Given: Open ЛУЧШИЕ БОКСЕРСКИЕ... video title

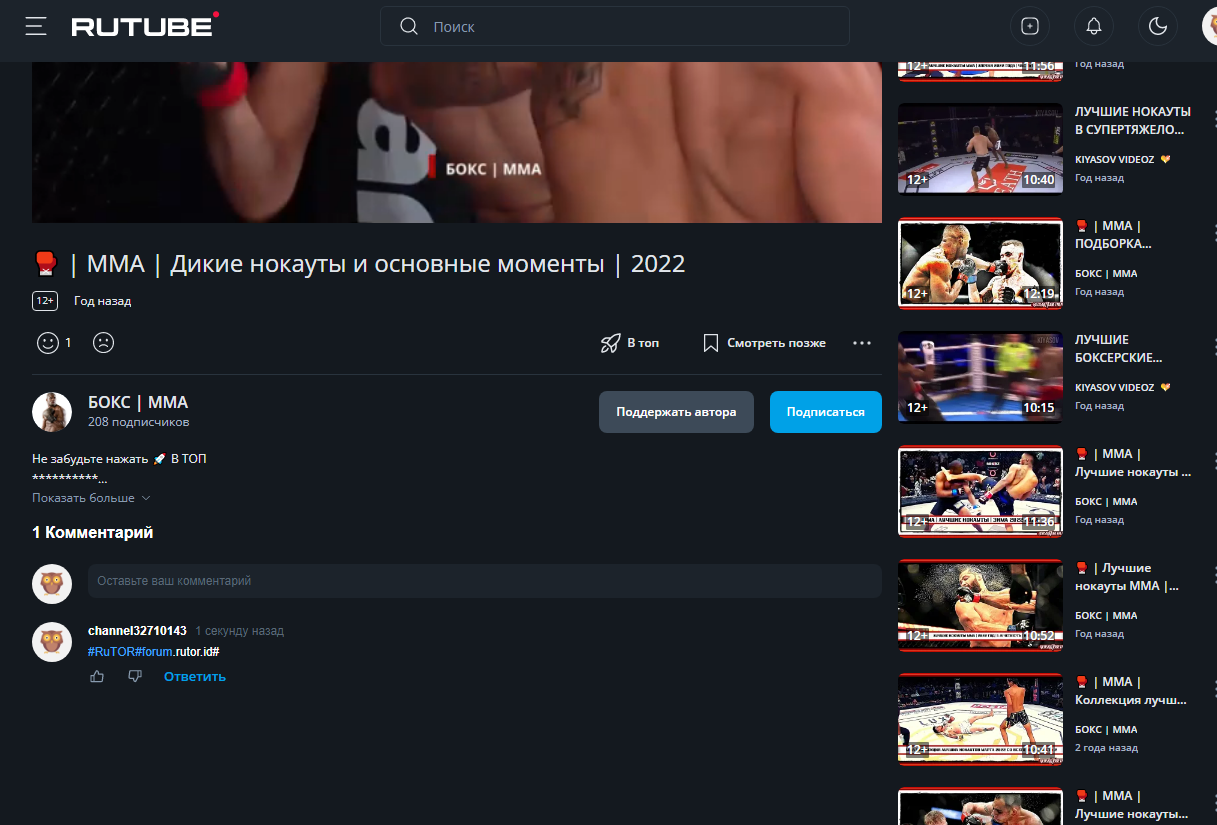Looking at the screenshot, I should [x=1119, y=348].
